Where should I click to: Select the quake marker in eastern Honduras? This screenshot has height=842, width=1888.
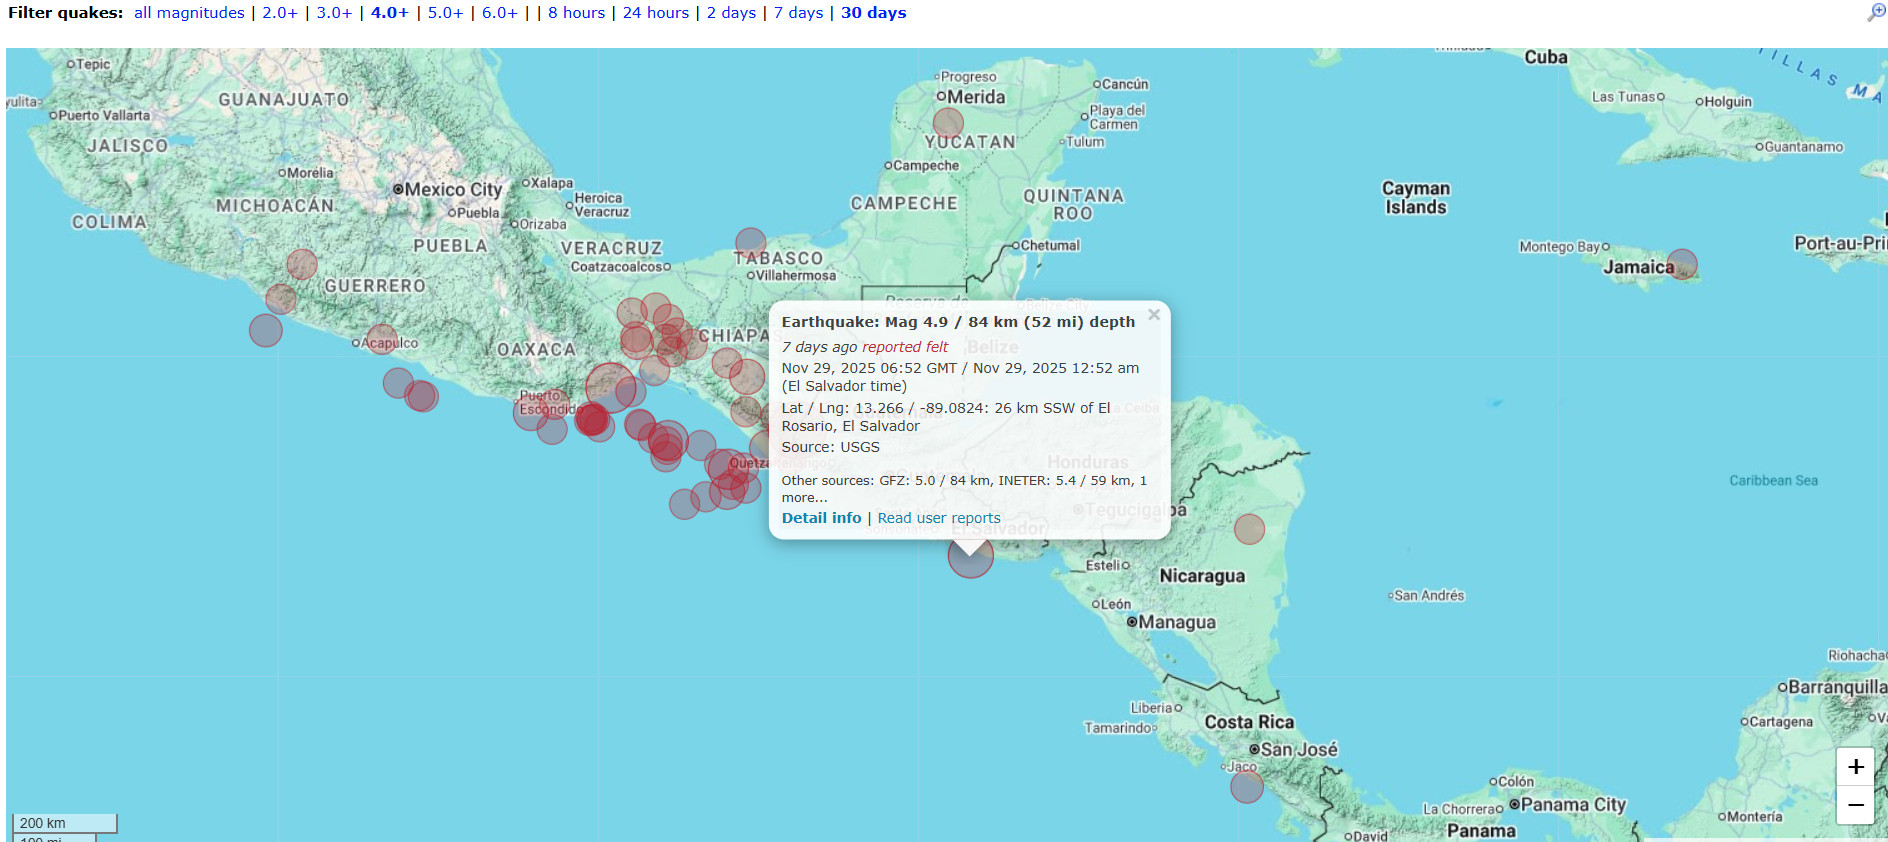point(1249,529)
